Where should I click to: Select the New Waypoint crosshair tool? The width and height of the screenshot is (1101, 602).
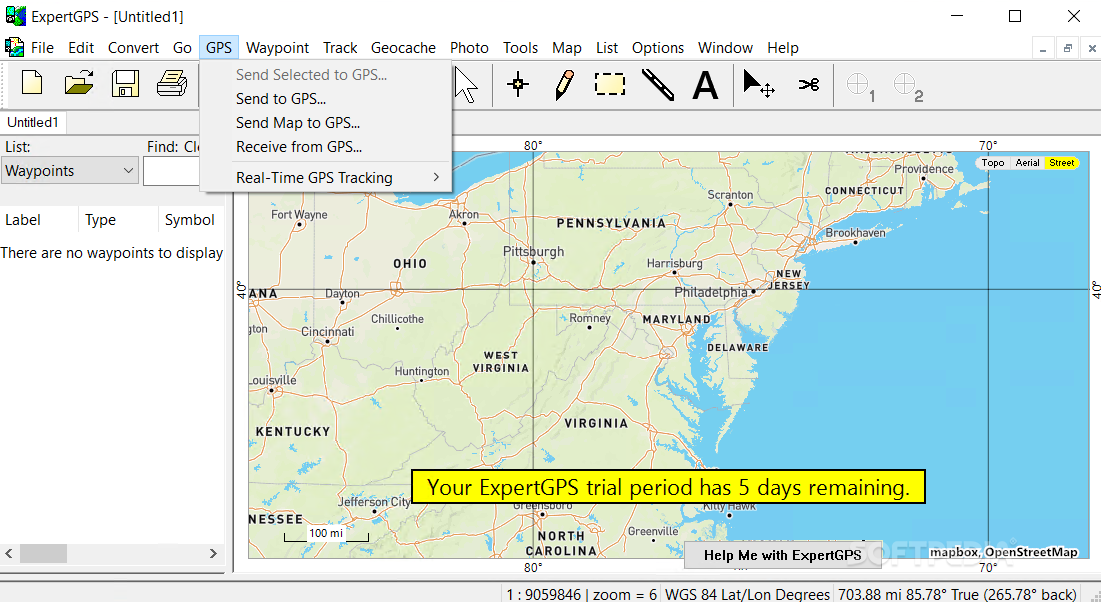click(x=518, y=85)
